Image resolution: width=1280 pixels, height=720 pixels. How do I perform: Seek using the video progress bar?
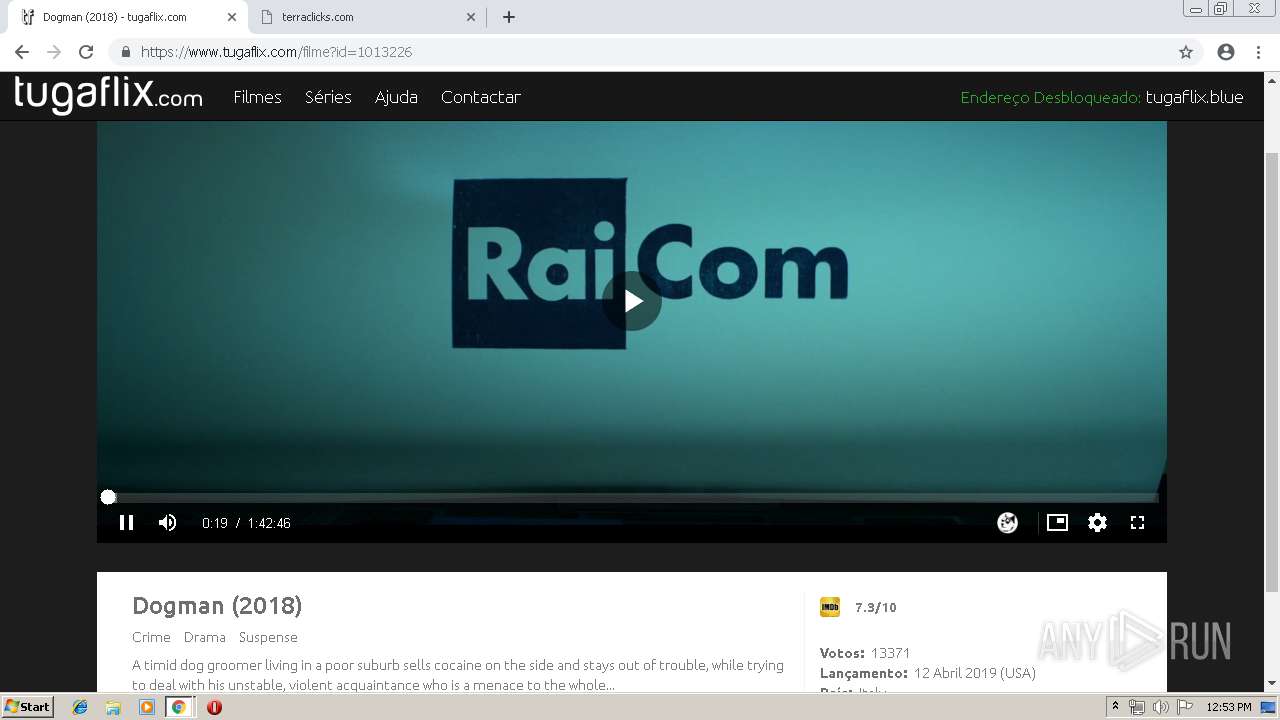coord(632,497)
